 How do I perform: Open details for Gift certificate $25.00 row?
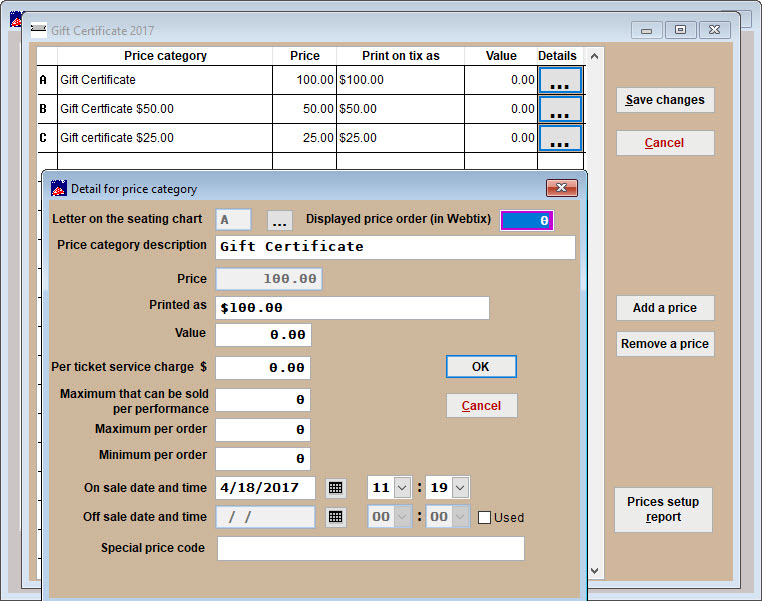560,138
